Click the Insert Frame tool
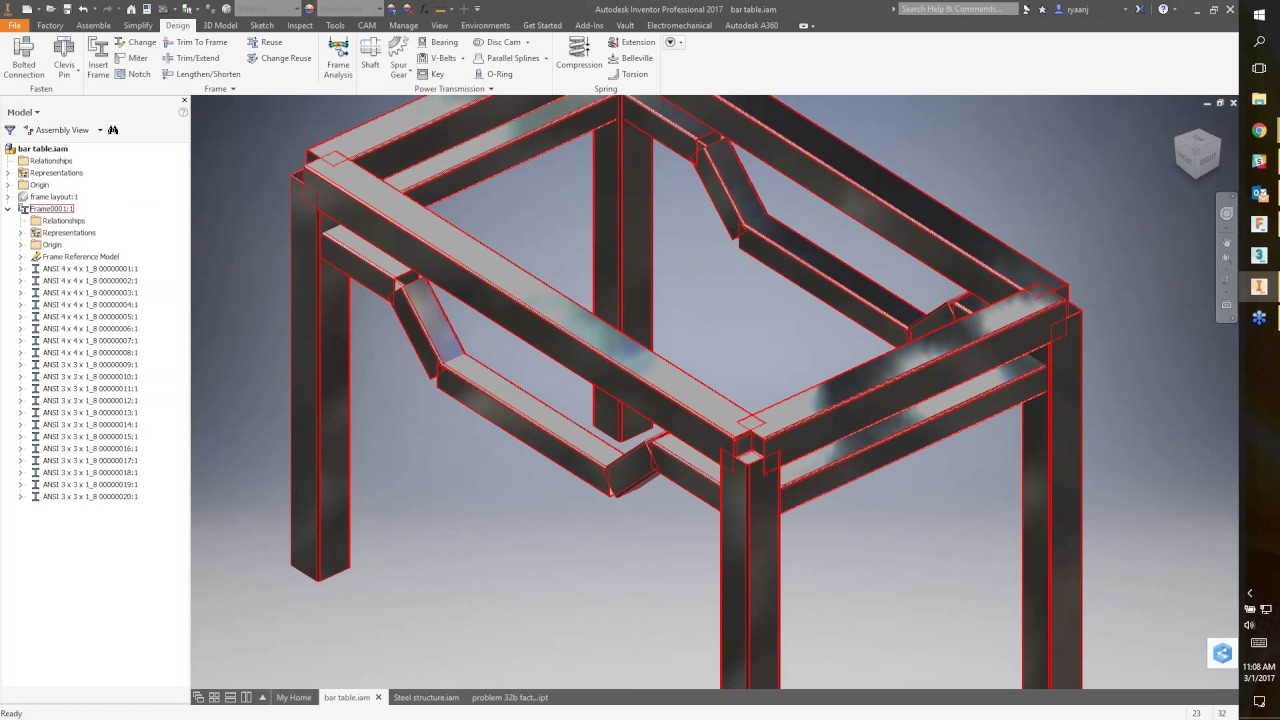The image size is (1280, 720). click(98, 58)
